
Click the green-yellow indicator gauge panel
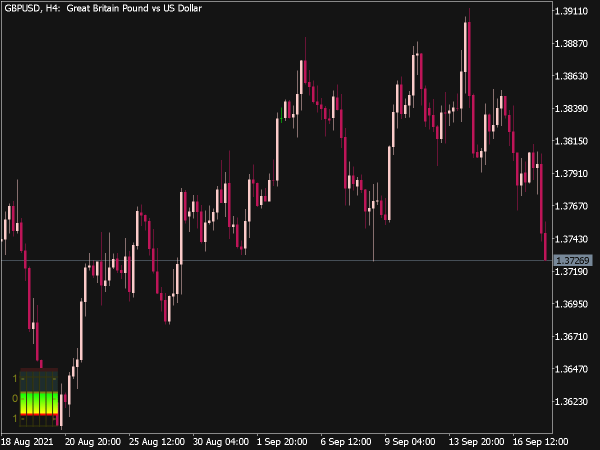[39, 398]
